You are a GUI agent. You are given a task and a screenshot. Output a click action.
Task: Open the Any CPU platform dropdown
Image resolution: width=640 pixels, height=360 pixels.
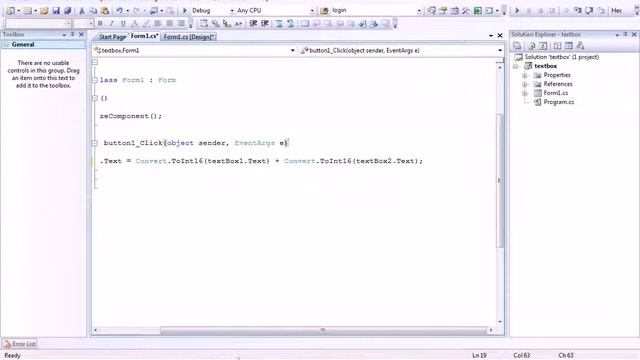(x=312, y=11)
